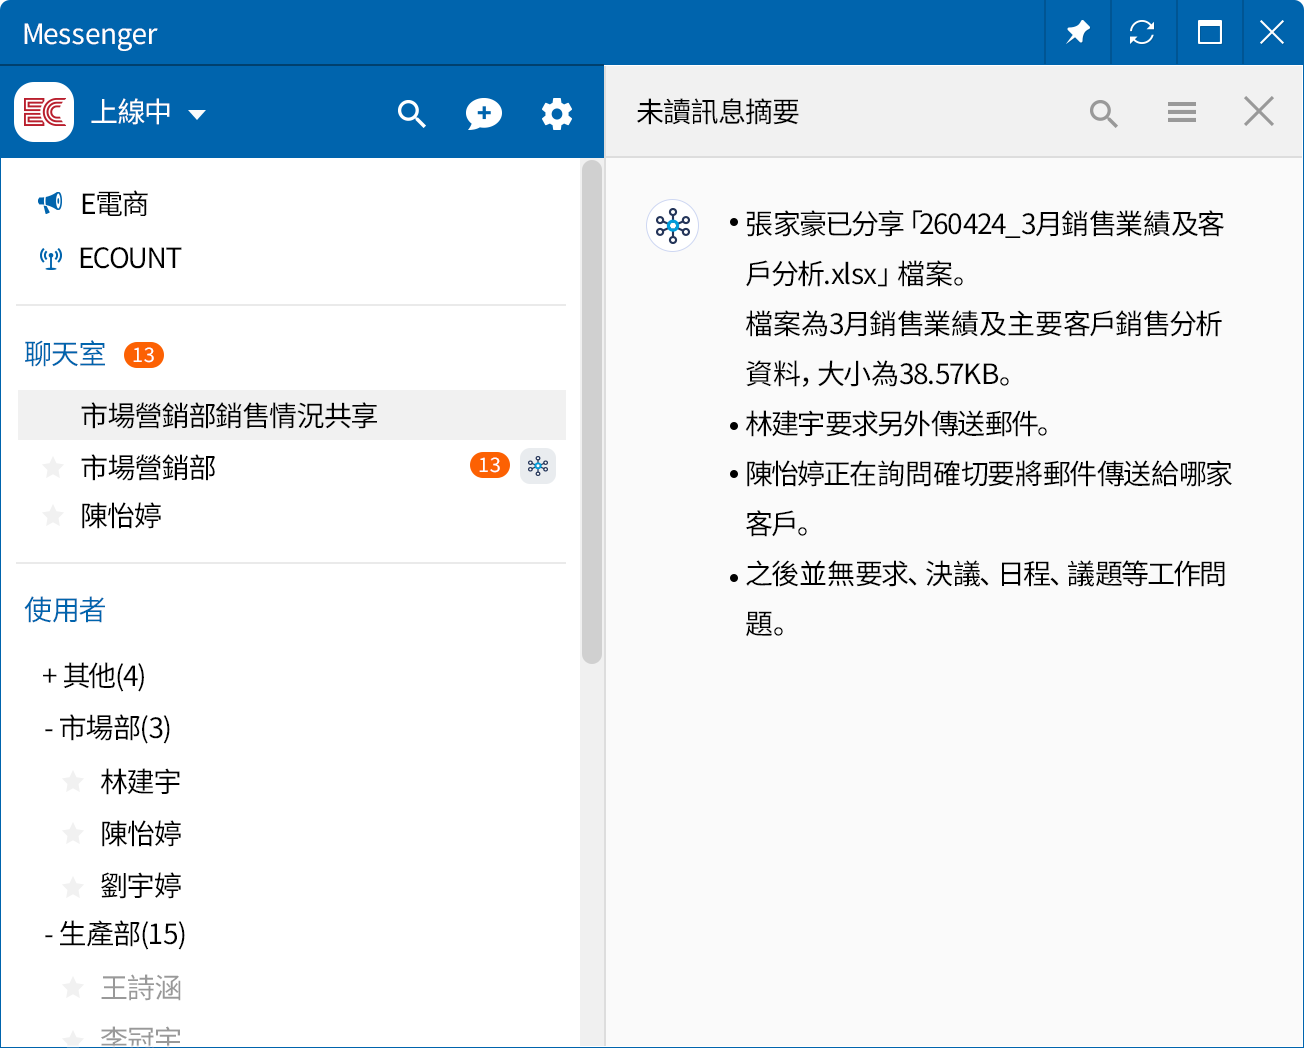Star the 陳怡婷 chat in 聊天室
The image size is (1304, 1048).
tap(53, 515)
